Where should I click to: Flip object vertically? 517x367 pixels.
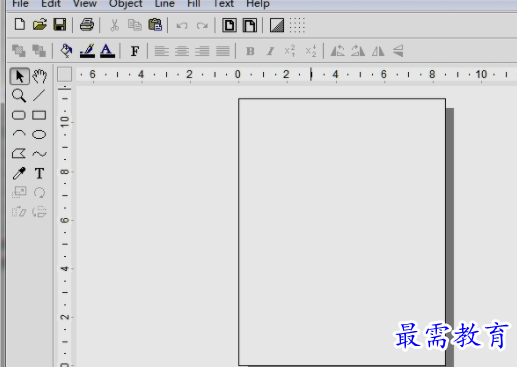pos(398,51)
